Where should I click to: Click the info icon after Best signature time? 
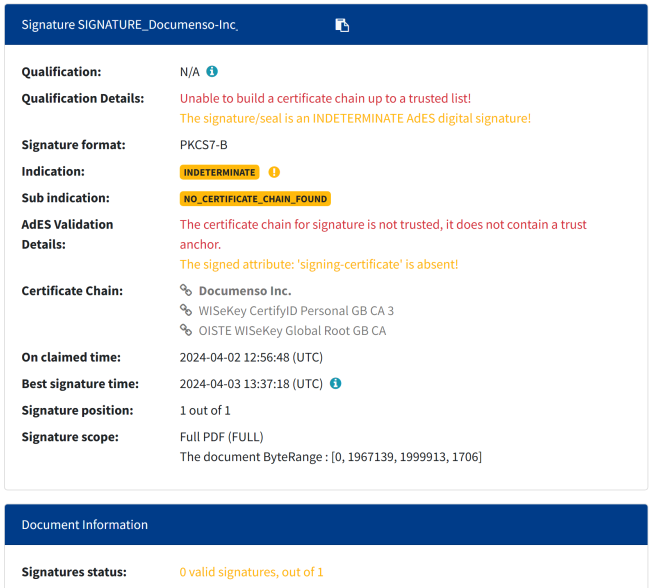coord(336,383)
